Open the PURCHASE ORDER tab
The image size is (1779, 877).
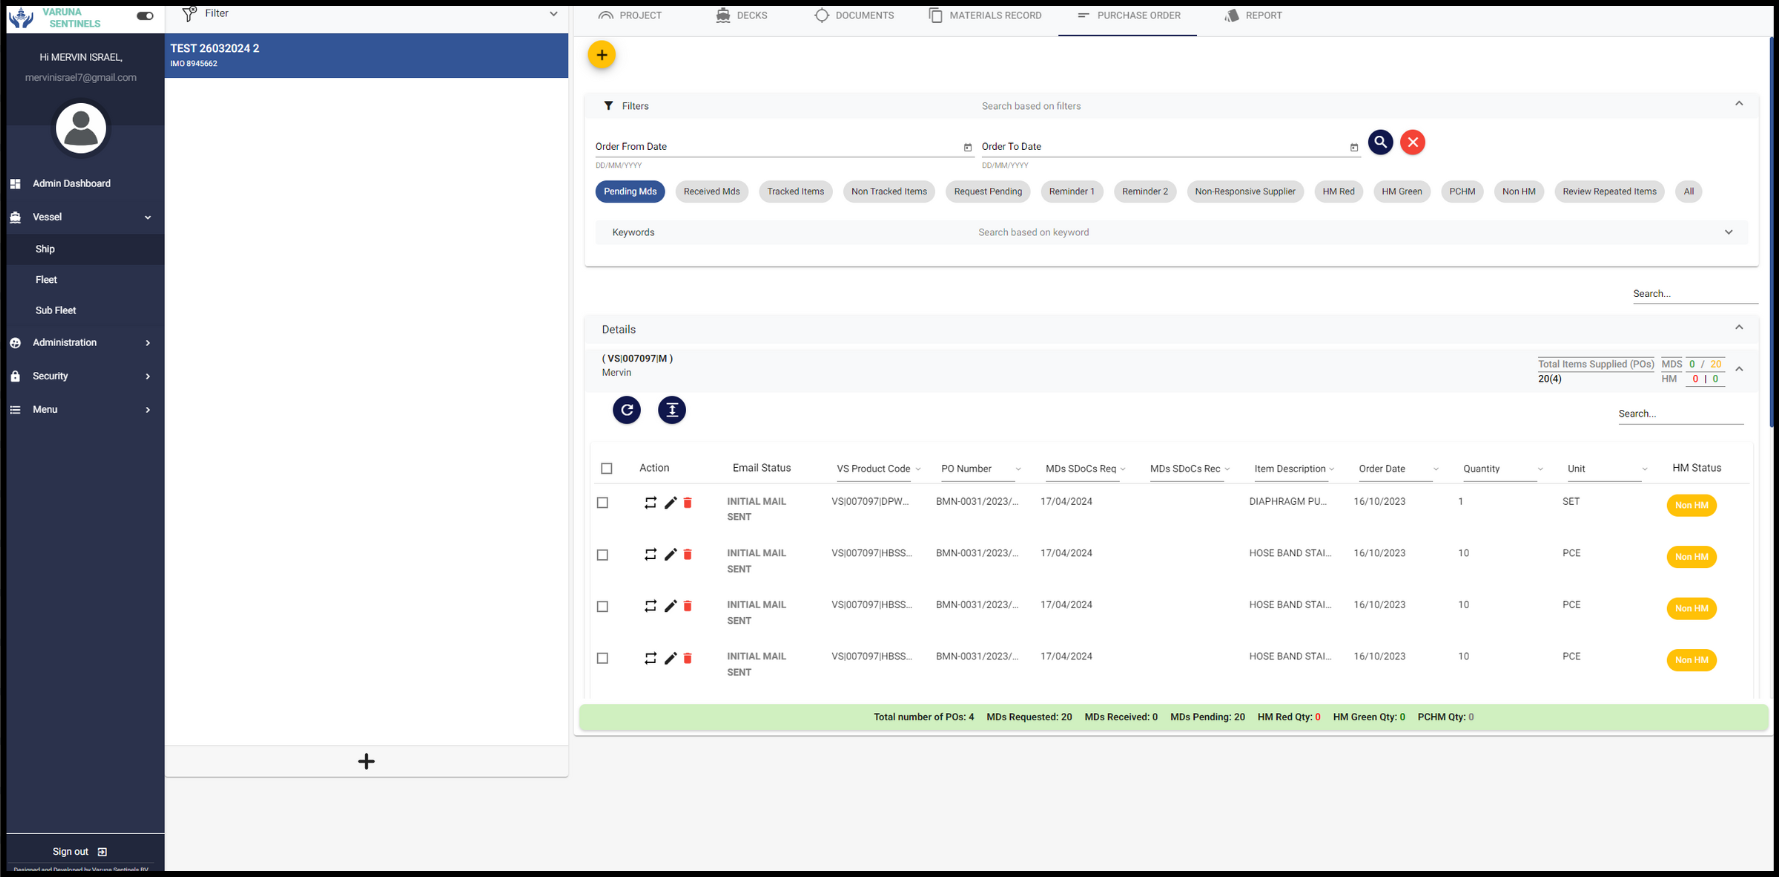[1128, 16]
